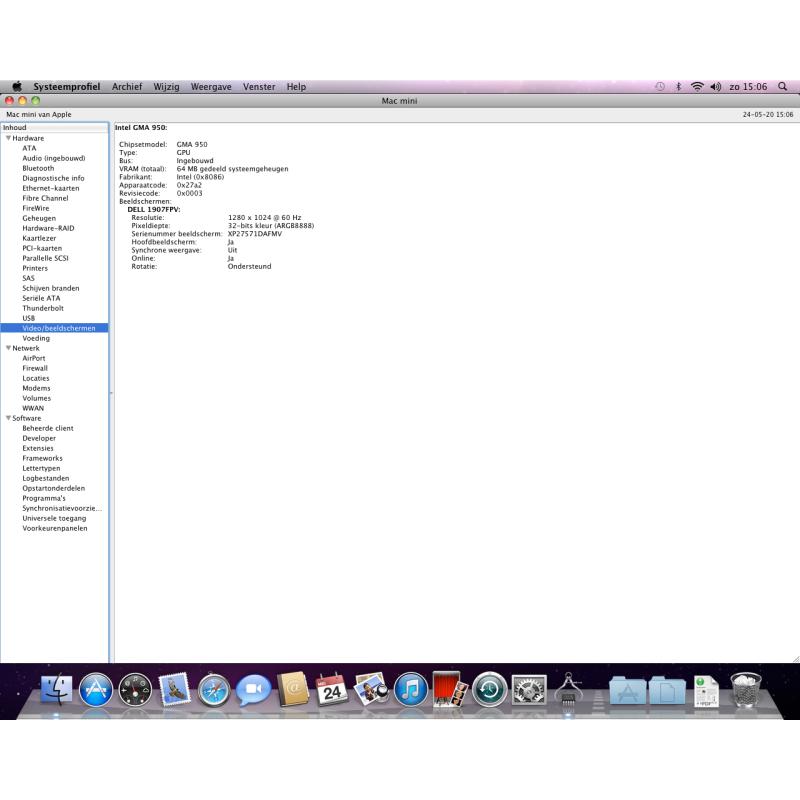Open Applications folder stack in dock
The width and height of the screenshot is (800, 800).
pos(628,690)
